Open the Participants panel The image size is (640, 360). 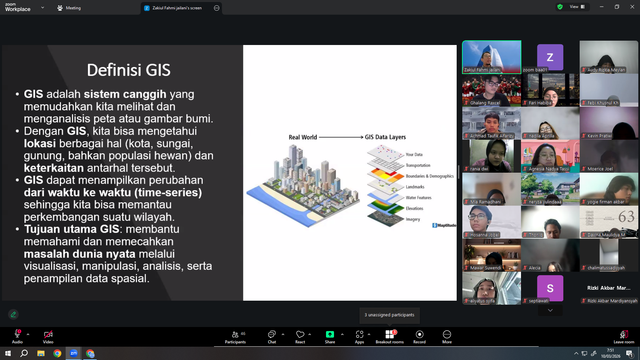coord(236,337)
